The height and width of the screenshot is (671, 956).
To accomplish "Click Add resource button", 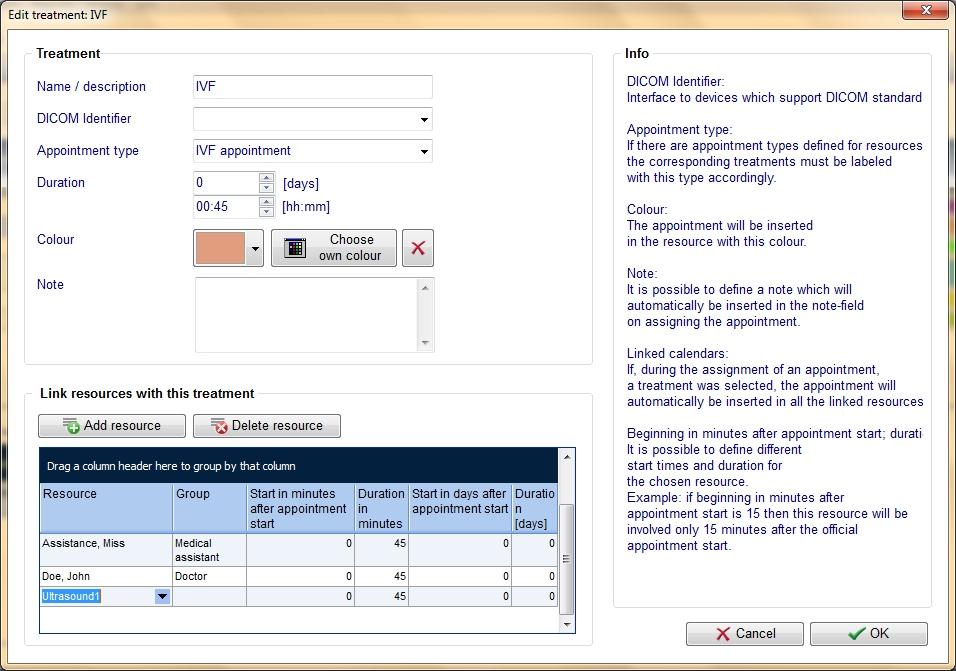I will (112, 425).
